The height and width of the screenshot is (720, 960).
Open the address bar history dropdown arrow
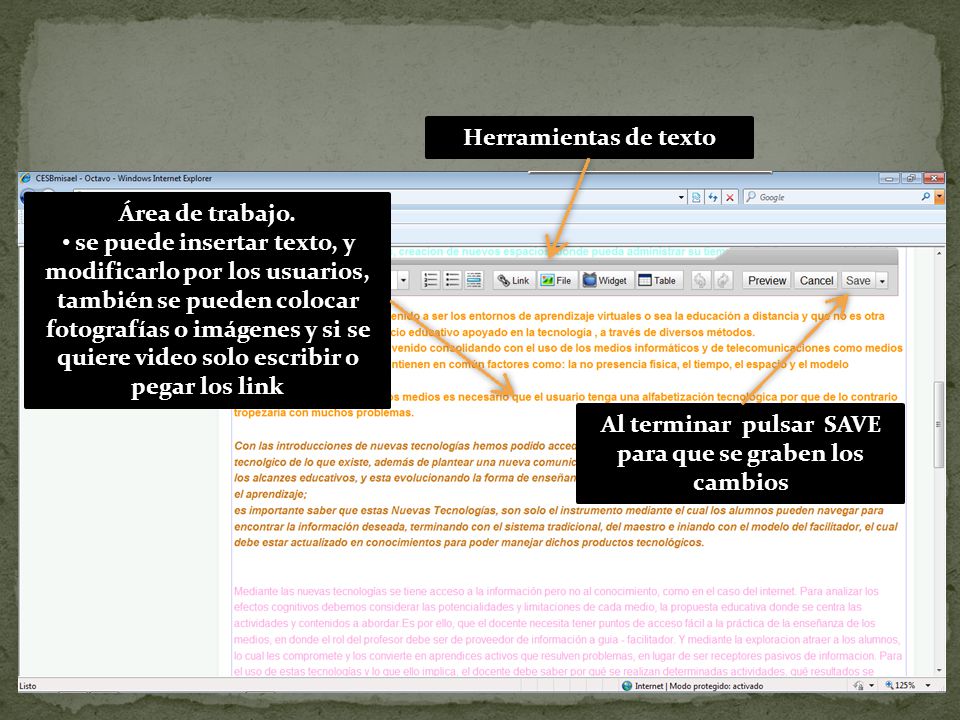pyautogui.click(x=681, y=197)
